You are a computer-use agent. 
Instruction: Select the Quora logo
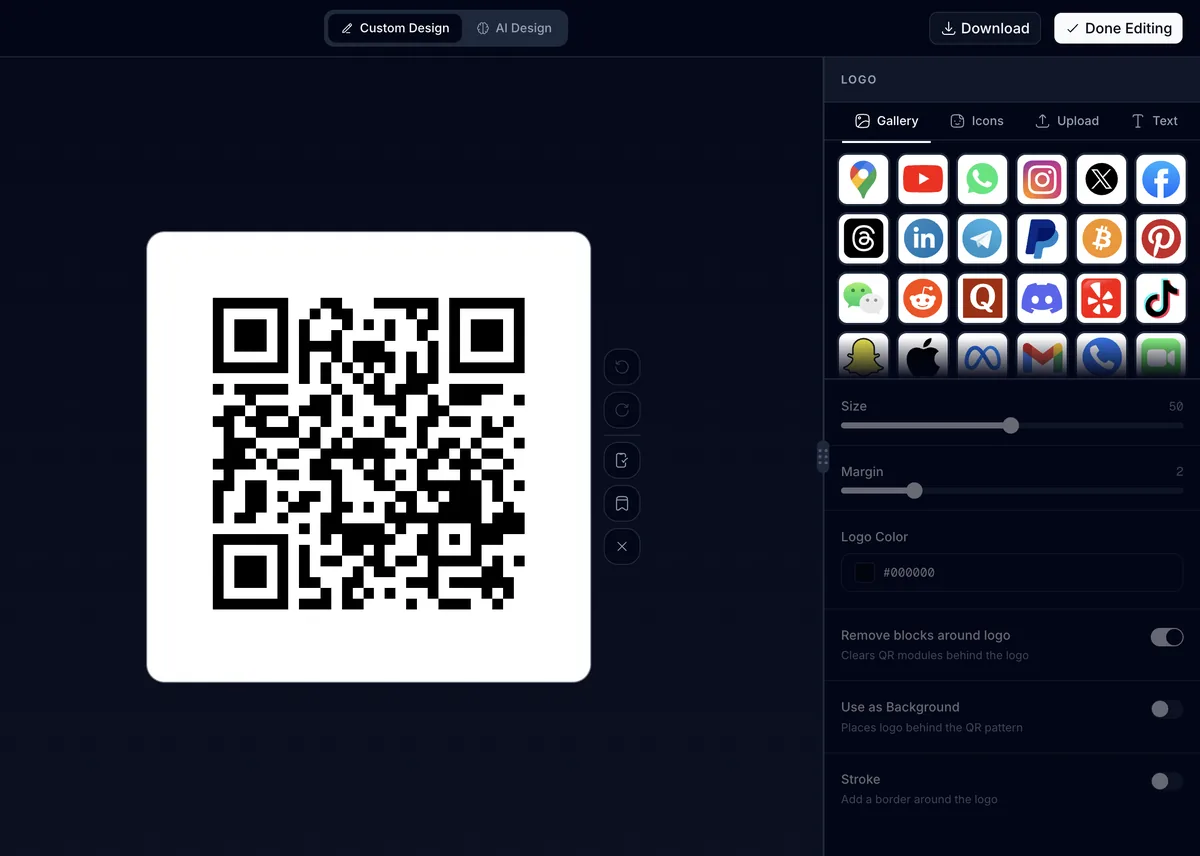982,299
